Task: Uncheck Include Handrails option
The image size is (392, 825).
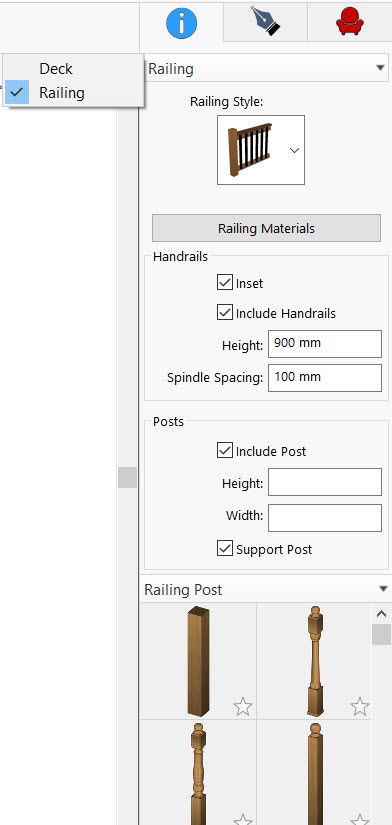Action: (225, 313)
